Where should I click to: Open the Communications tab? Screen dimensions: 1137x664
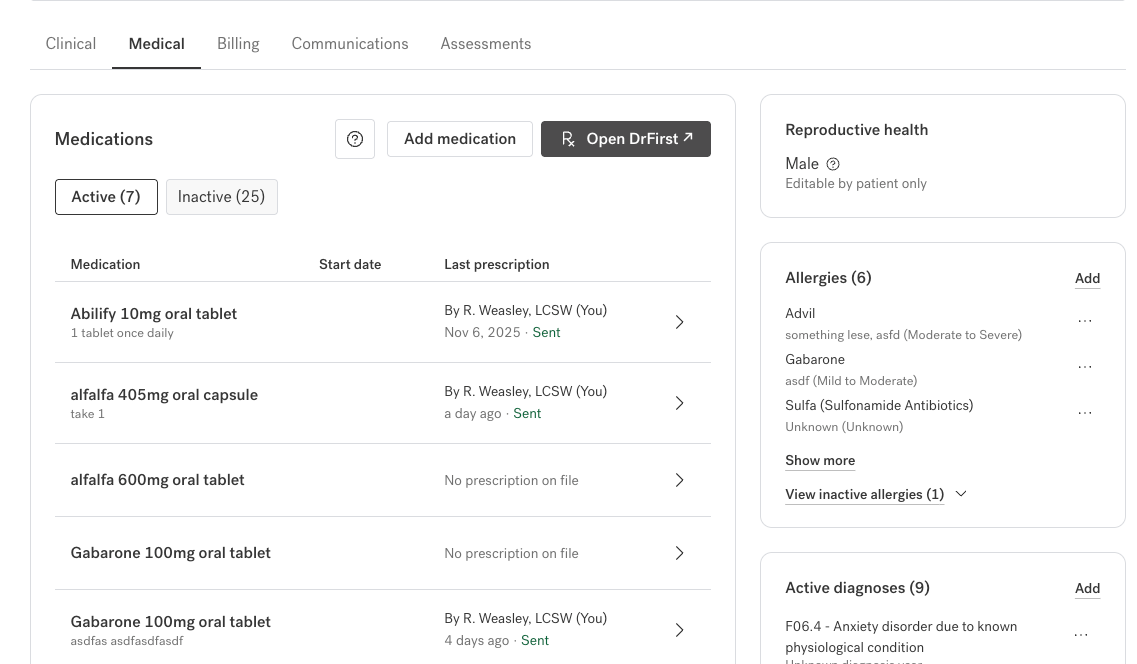(350, 44)
